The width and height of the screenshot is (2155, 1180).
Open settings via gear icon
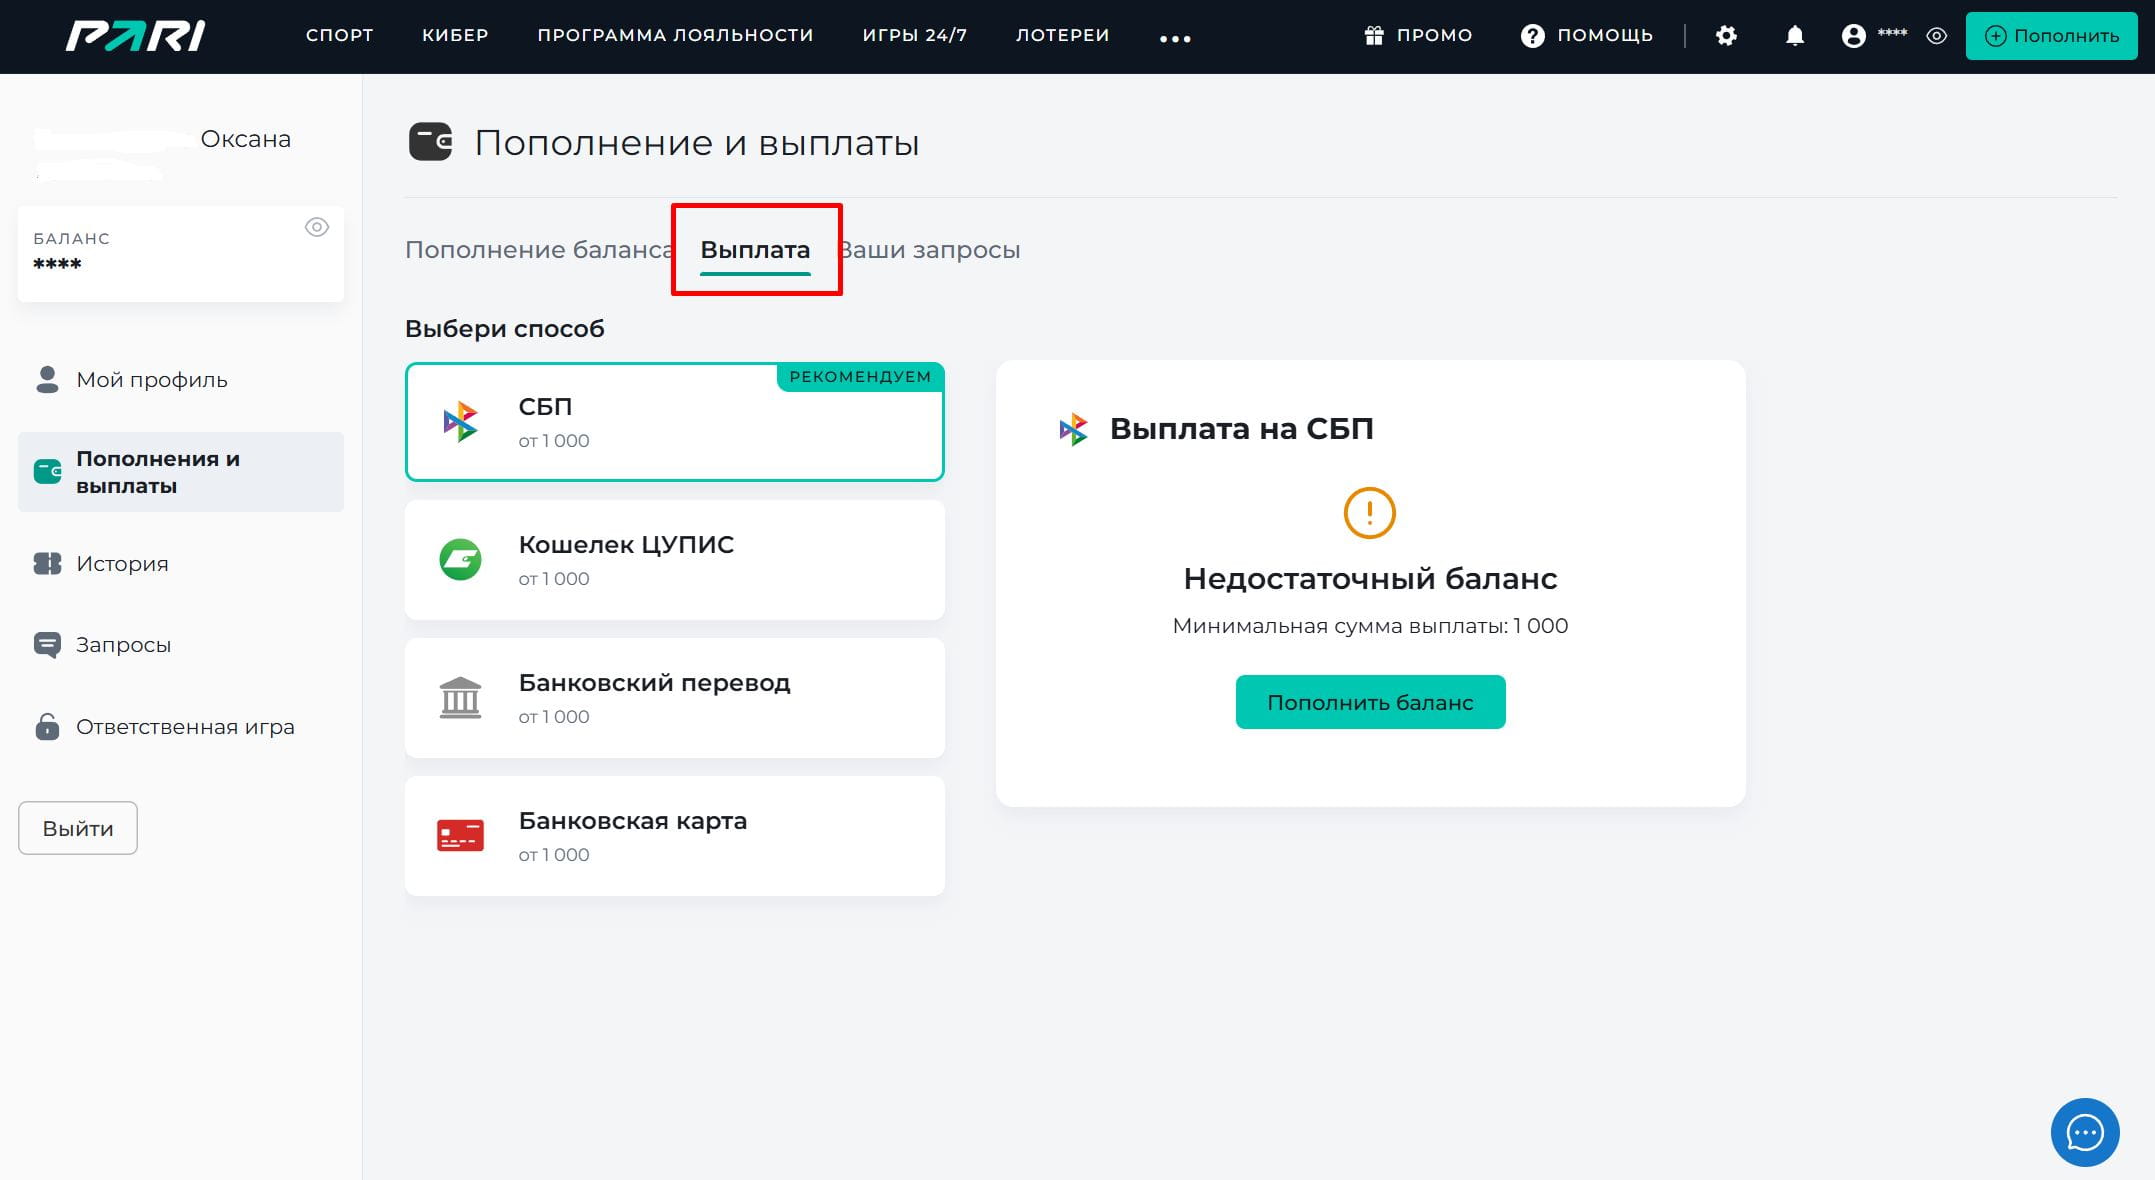click(1726, 36)
